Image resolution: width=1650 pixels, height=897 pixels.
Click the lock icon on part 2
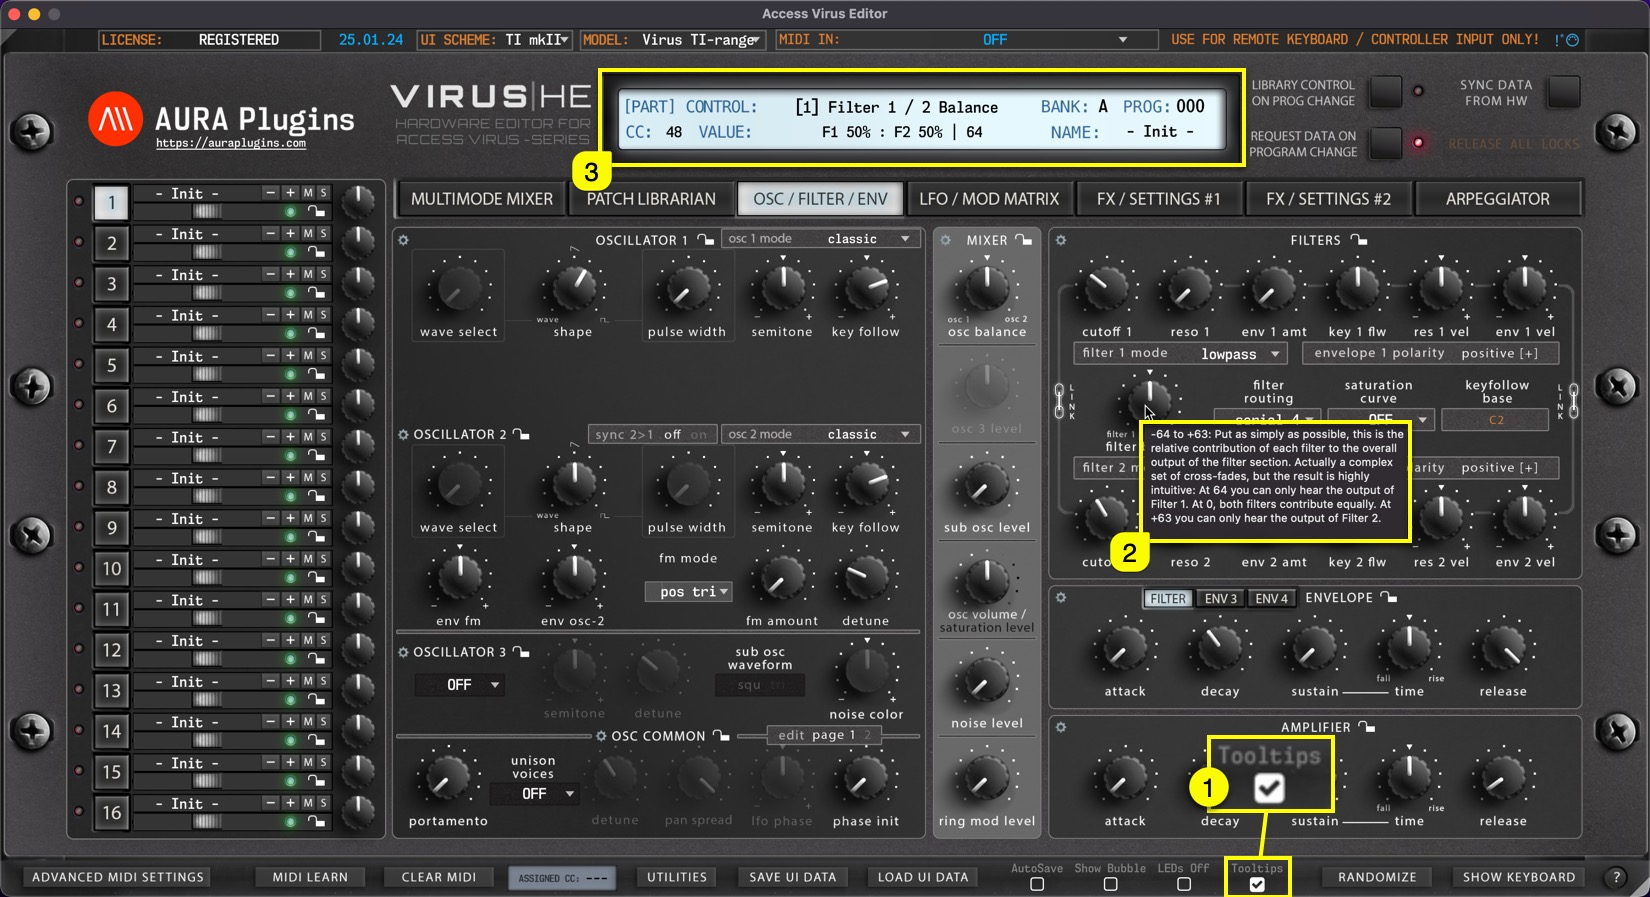(x=316, y=252)
